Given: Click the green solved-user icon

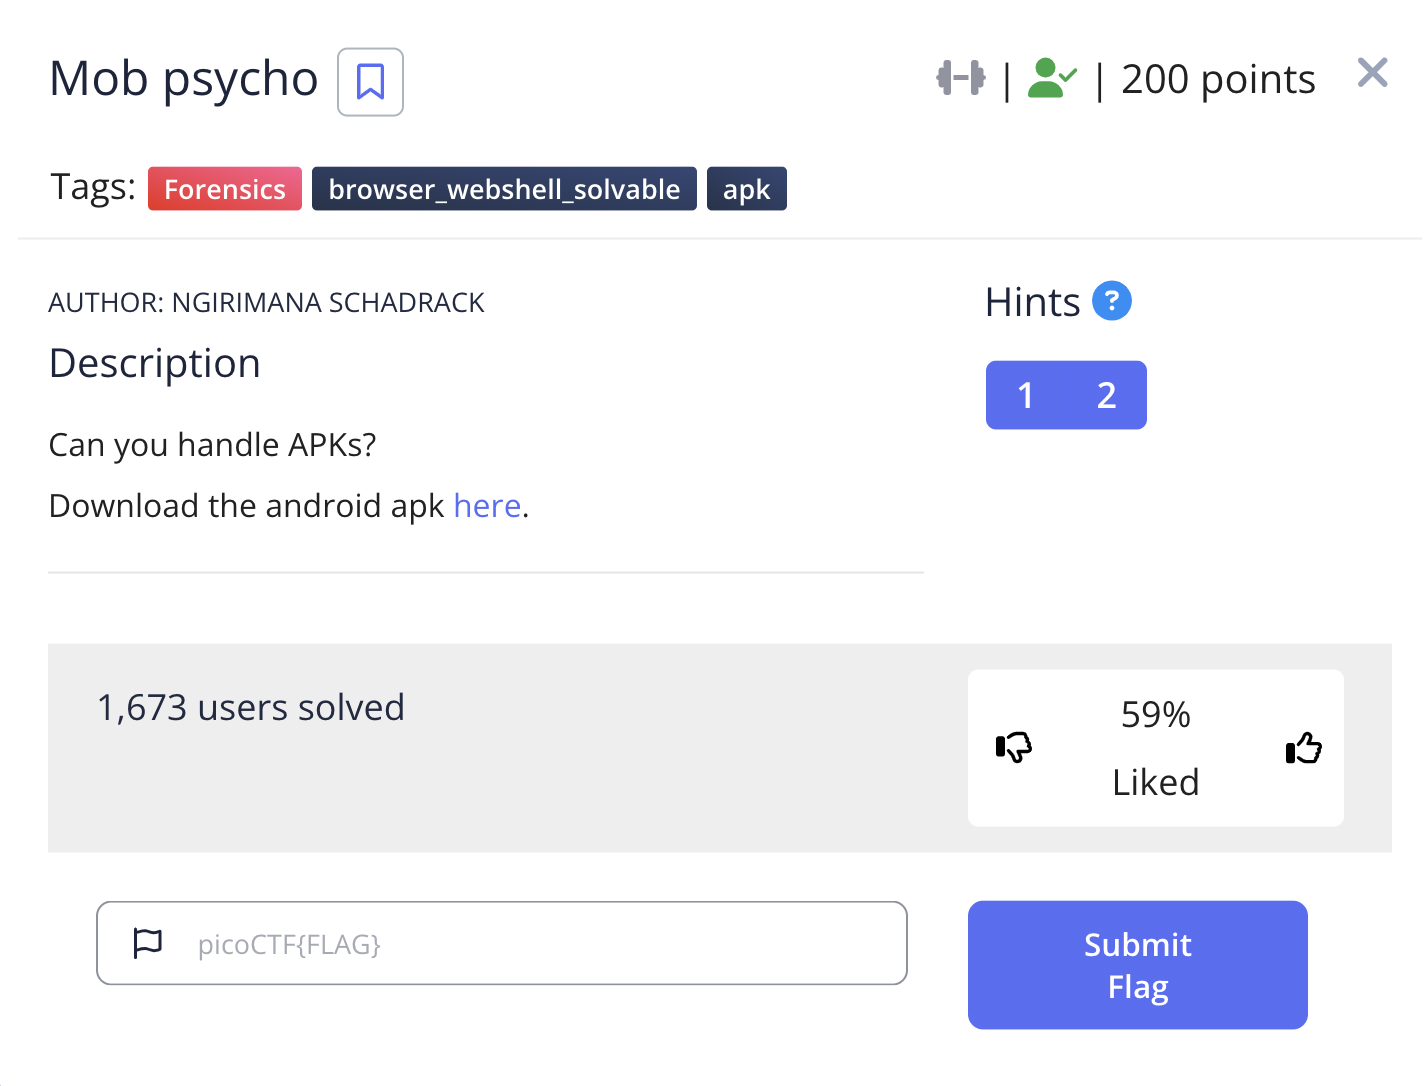Looking at the screenshot, I should [1051, 78].
